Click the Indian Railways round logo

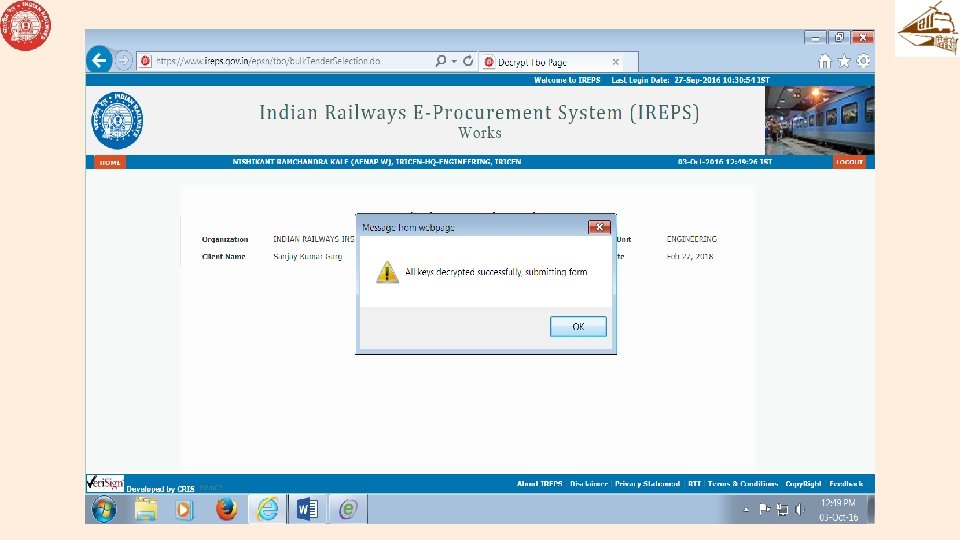pyautogui.click(x=118, y=121)
